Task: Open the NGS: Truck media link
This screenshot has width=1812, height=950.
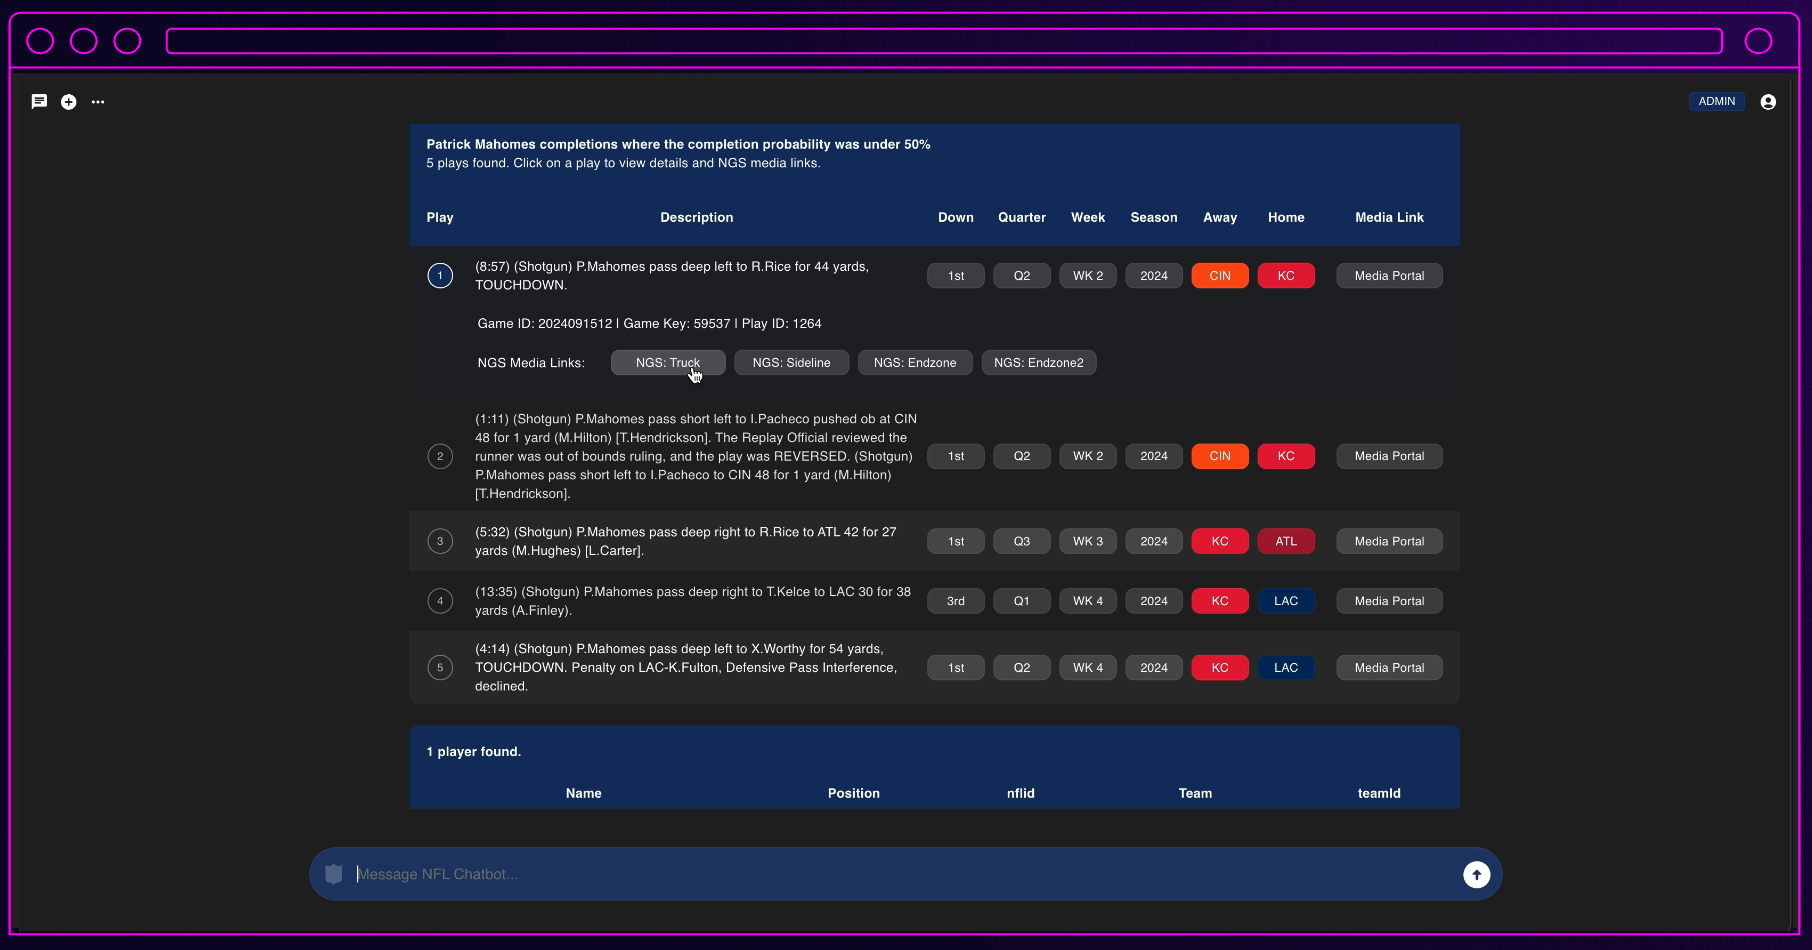Action: tap(668, 362)
